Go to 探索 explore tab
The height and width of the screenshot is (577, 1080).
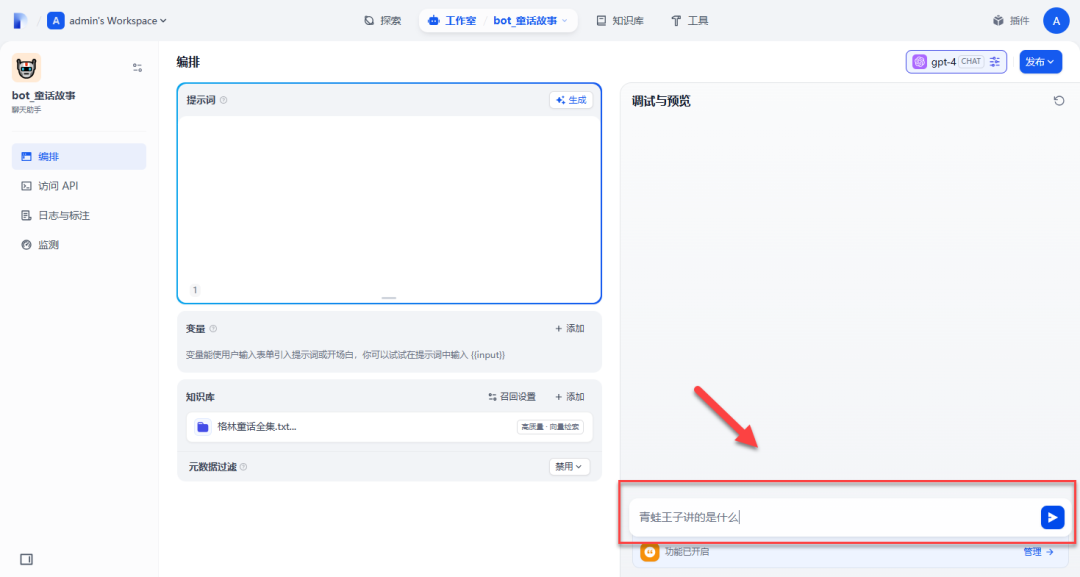[382, 21]
